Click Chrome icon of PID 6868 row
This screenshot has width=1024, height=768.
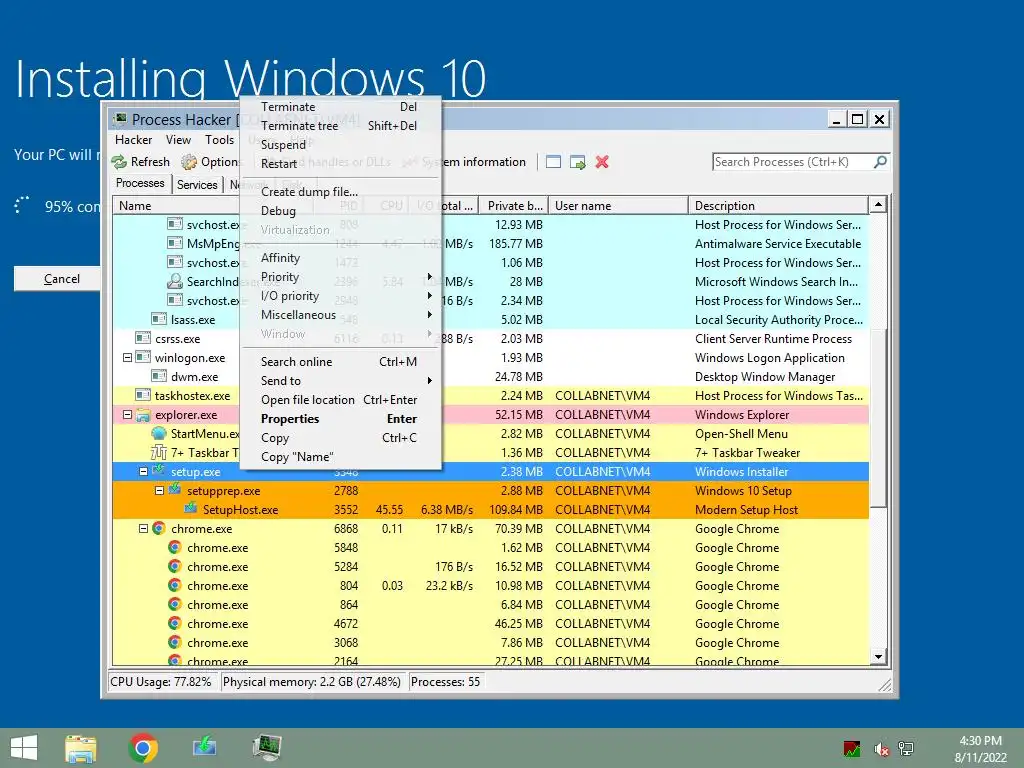coord(159,528)
